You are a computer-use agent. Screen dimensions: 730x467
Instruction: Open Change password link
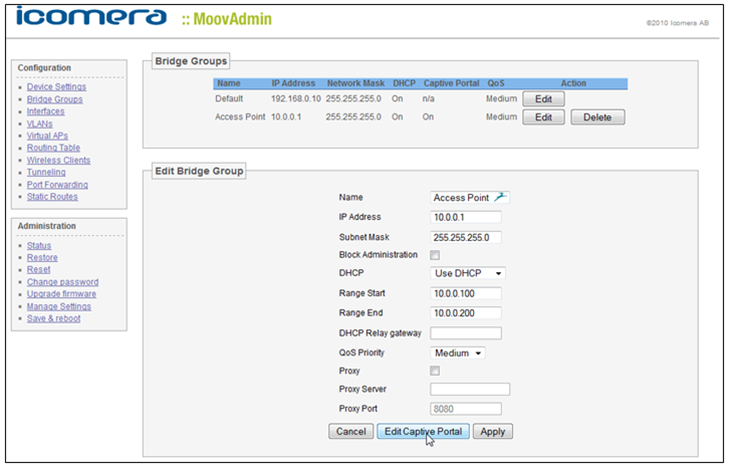[62, 282]
